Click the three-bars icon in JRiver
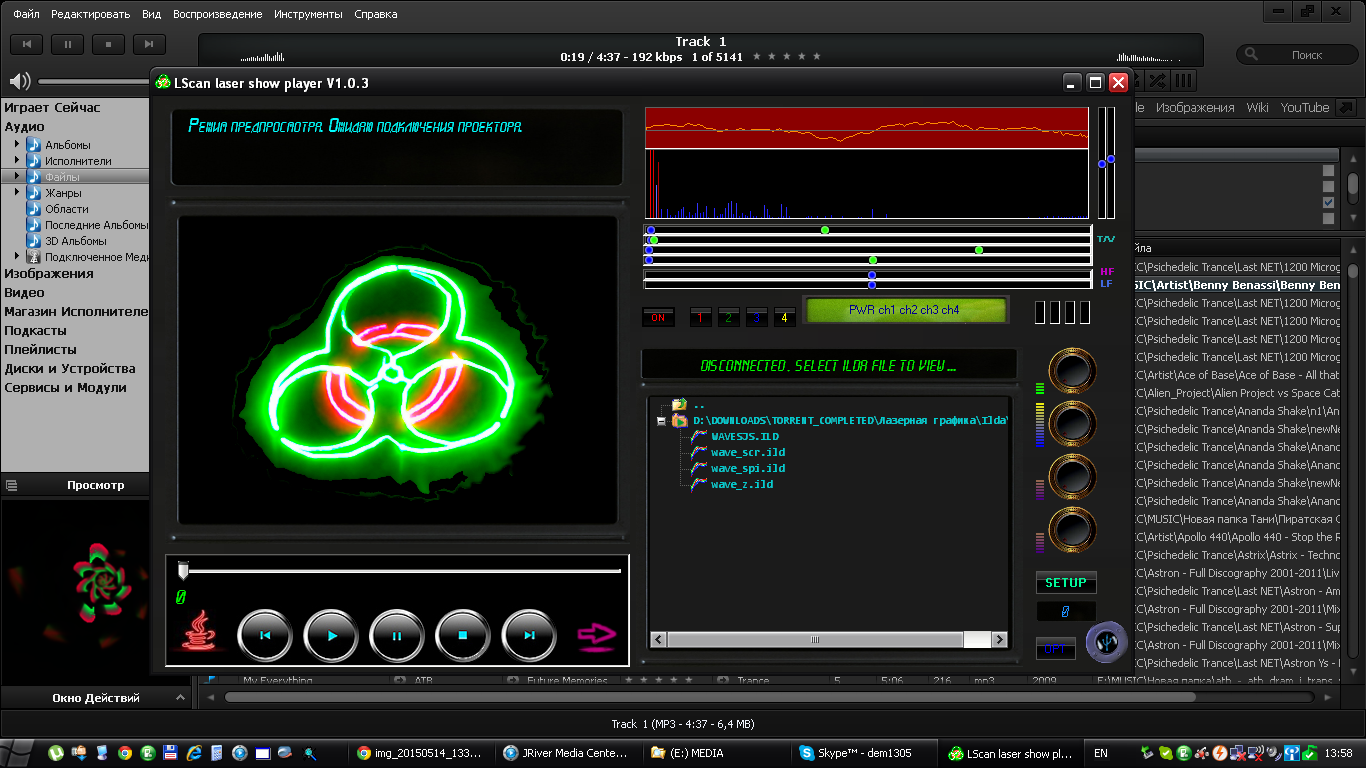1366x768 pixels. 1184,81
